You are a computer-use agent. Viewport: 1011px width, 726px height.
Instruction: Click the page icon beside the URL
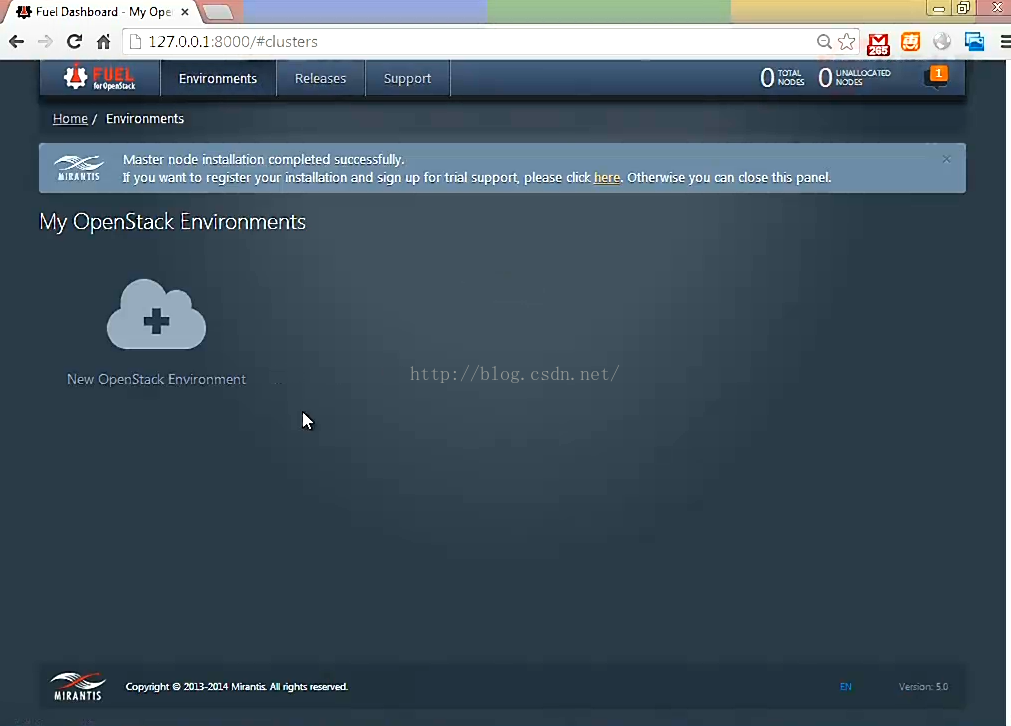click(x=135, y=42)
